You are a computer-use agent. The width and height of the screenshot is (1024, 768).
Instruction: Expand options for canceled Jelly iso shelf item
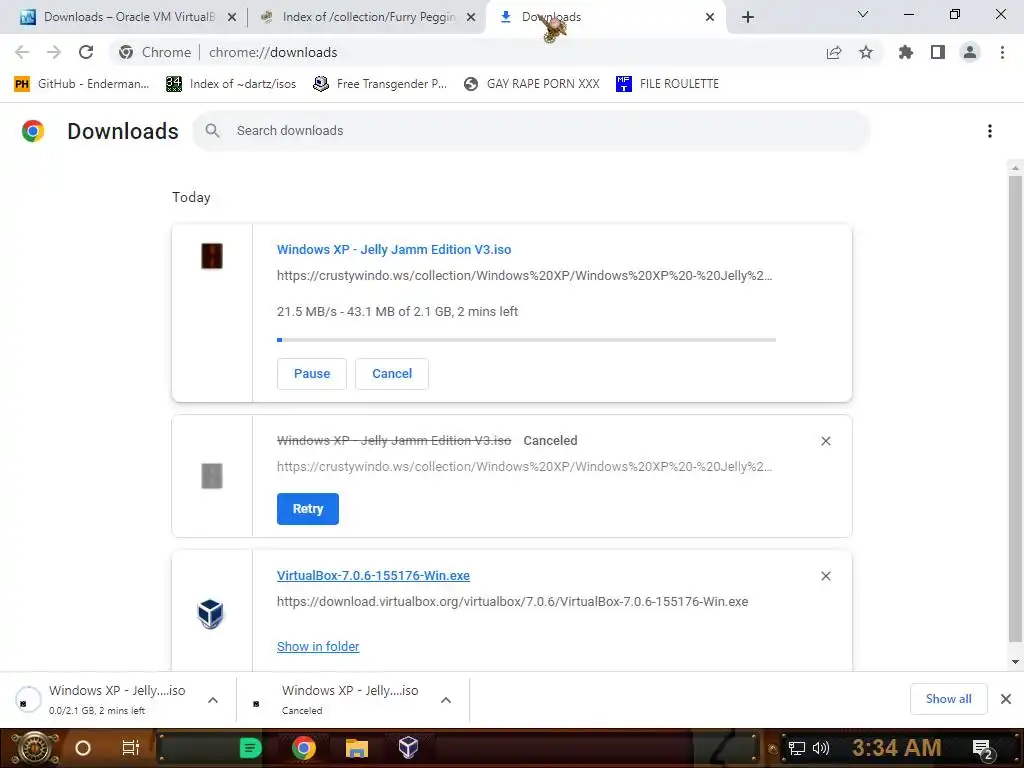[446, 700]
